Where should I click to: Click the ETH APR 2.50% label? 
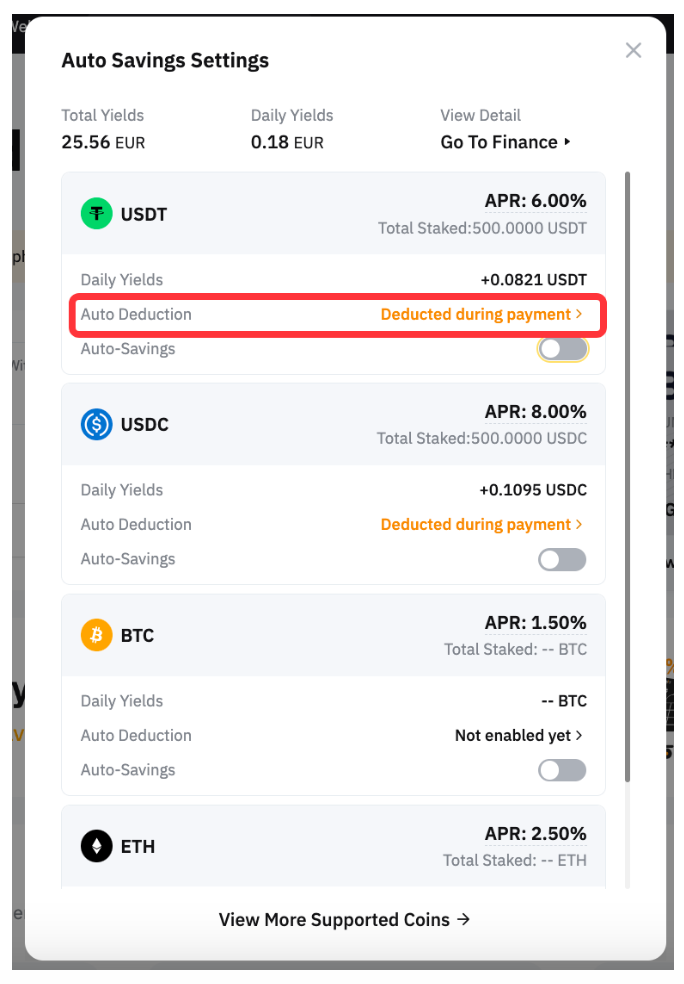(x=535, y=833)
